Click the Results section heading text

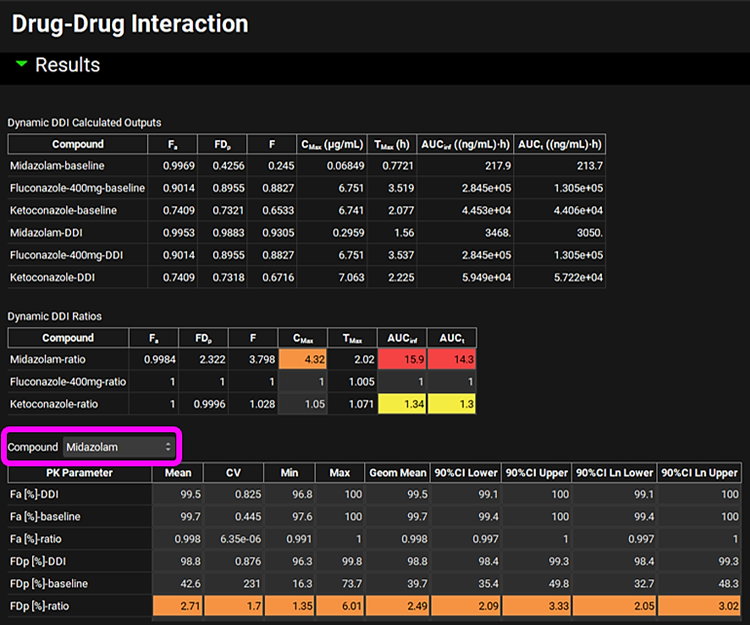click(68, 65)
